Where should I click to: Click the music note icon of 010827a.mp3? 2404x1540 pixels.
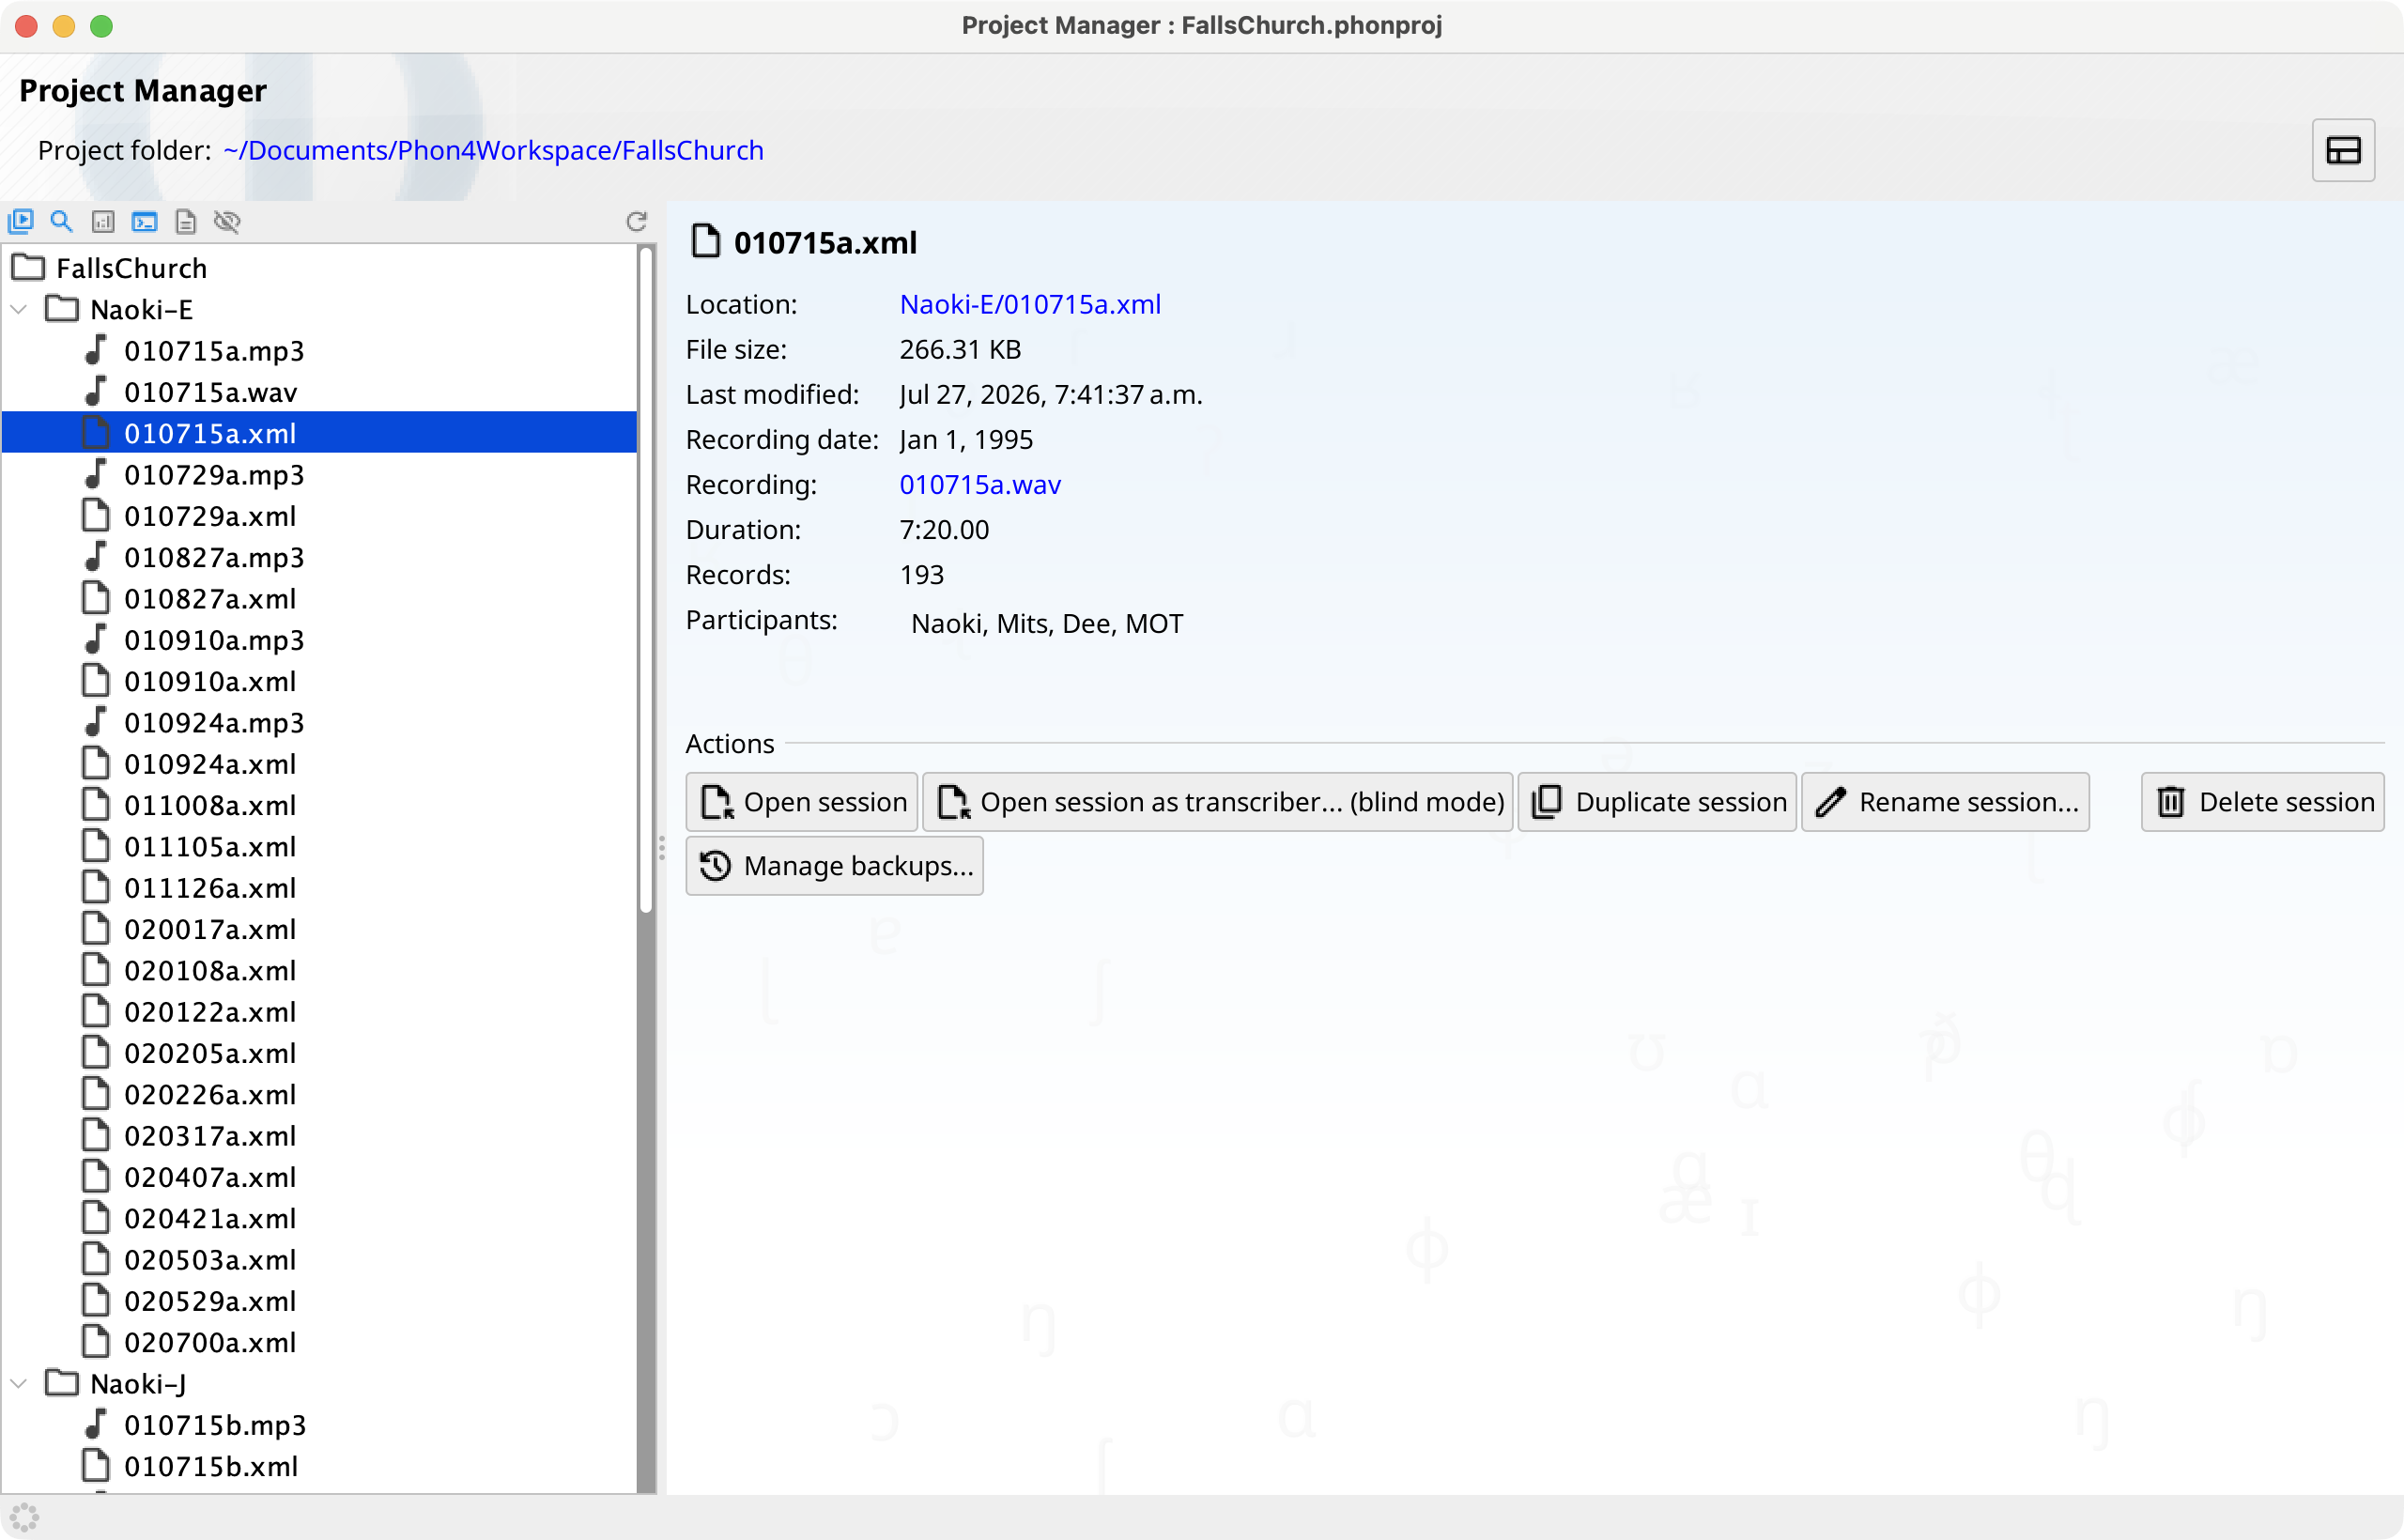[96, 556]
